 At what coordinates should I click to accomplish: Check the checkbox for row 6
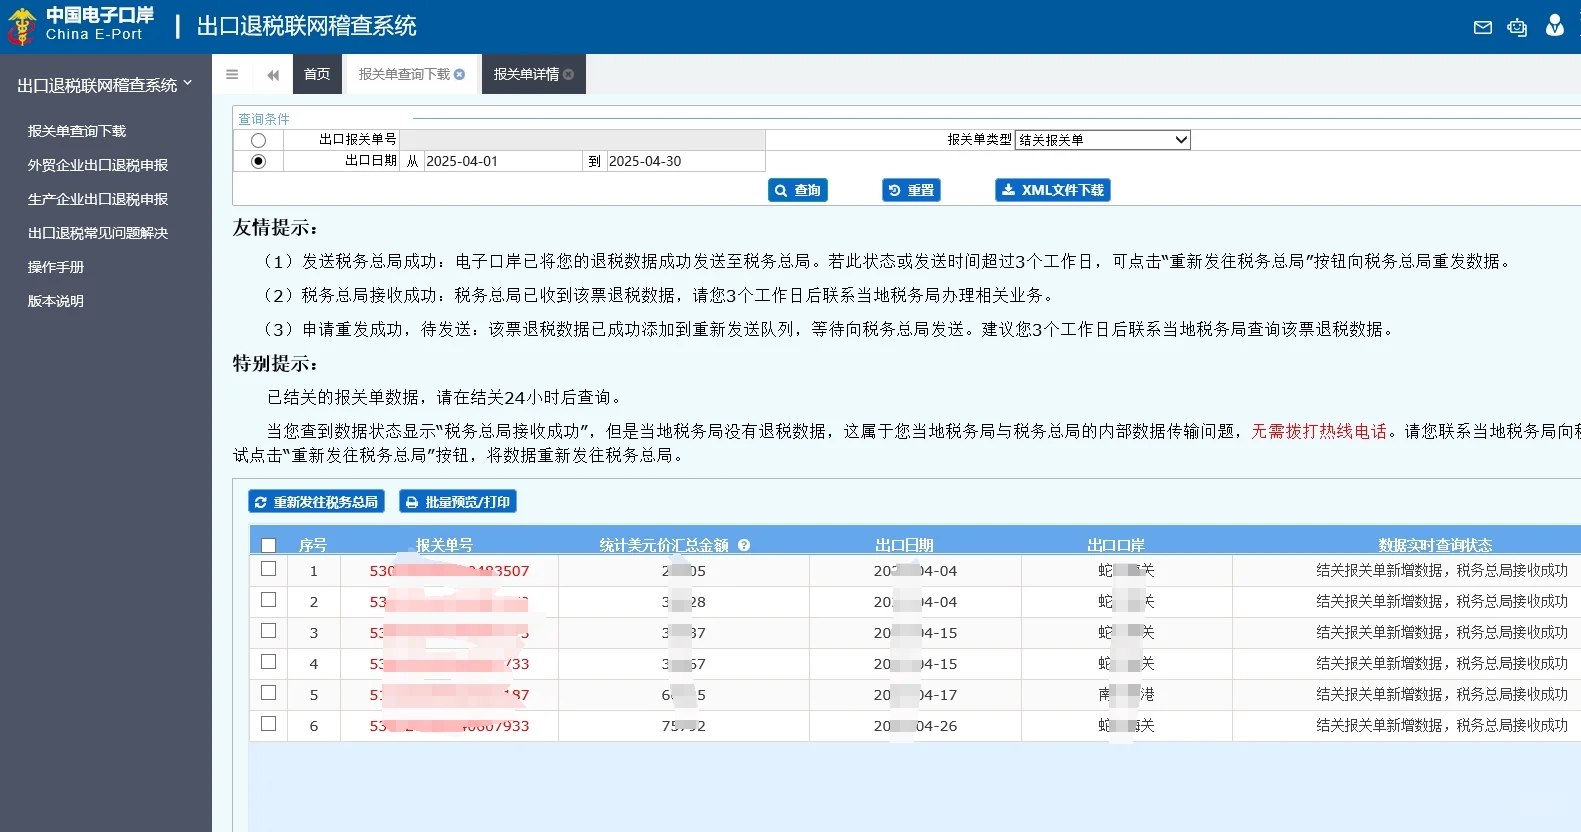tap(268, 724)
